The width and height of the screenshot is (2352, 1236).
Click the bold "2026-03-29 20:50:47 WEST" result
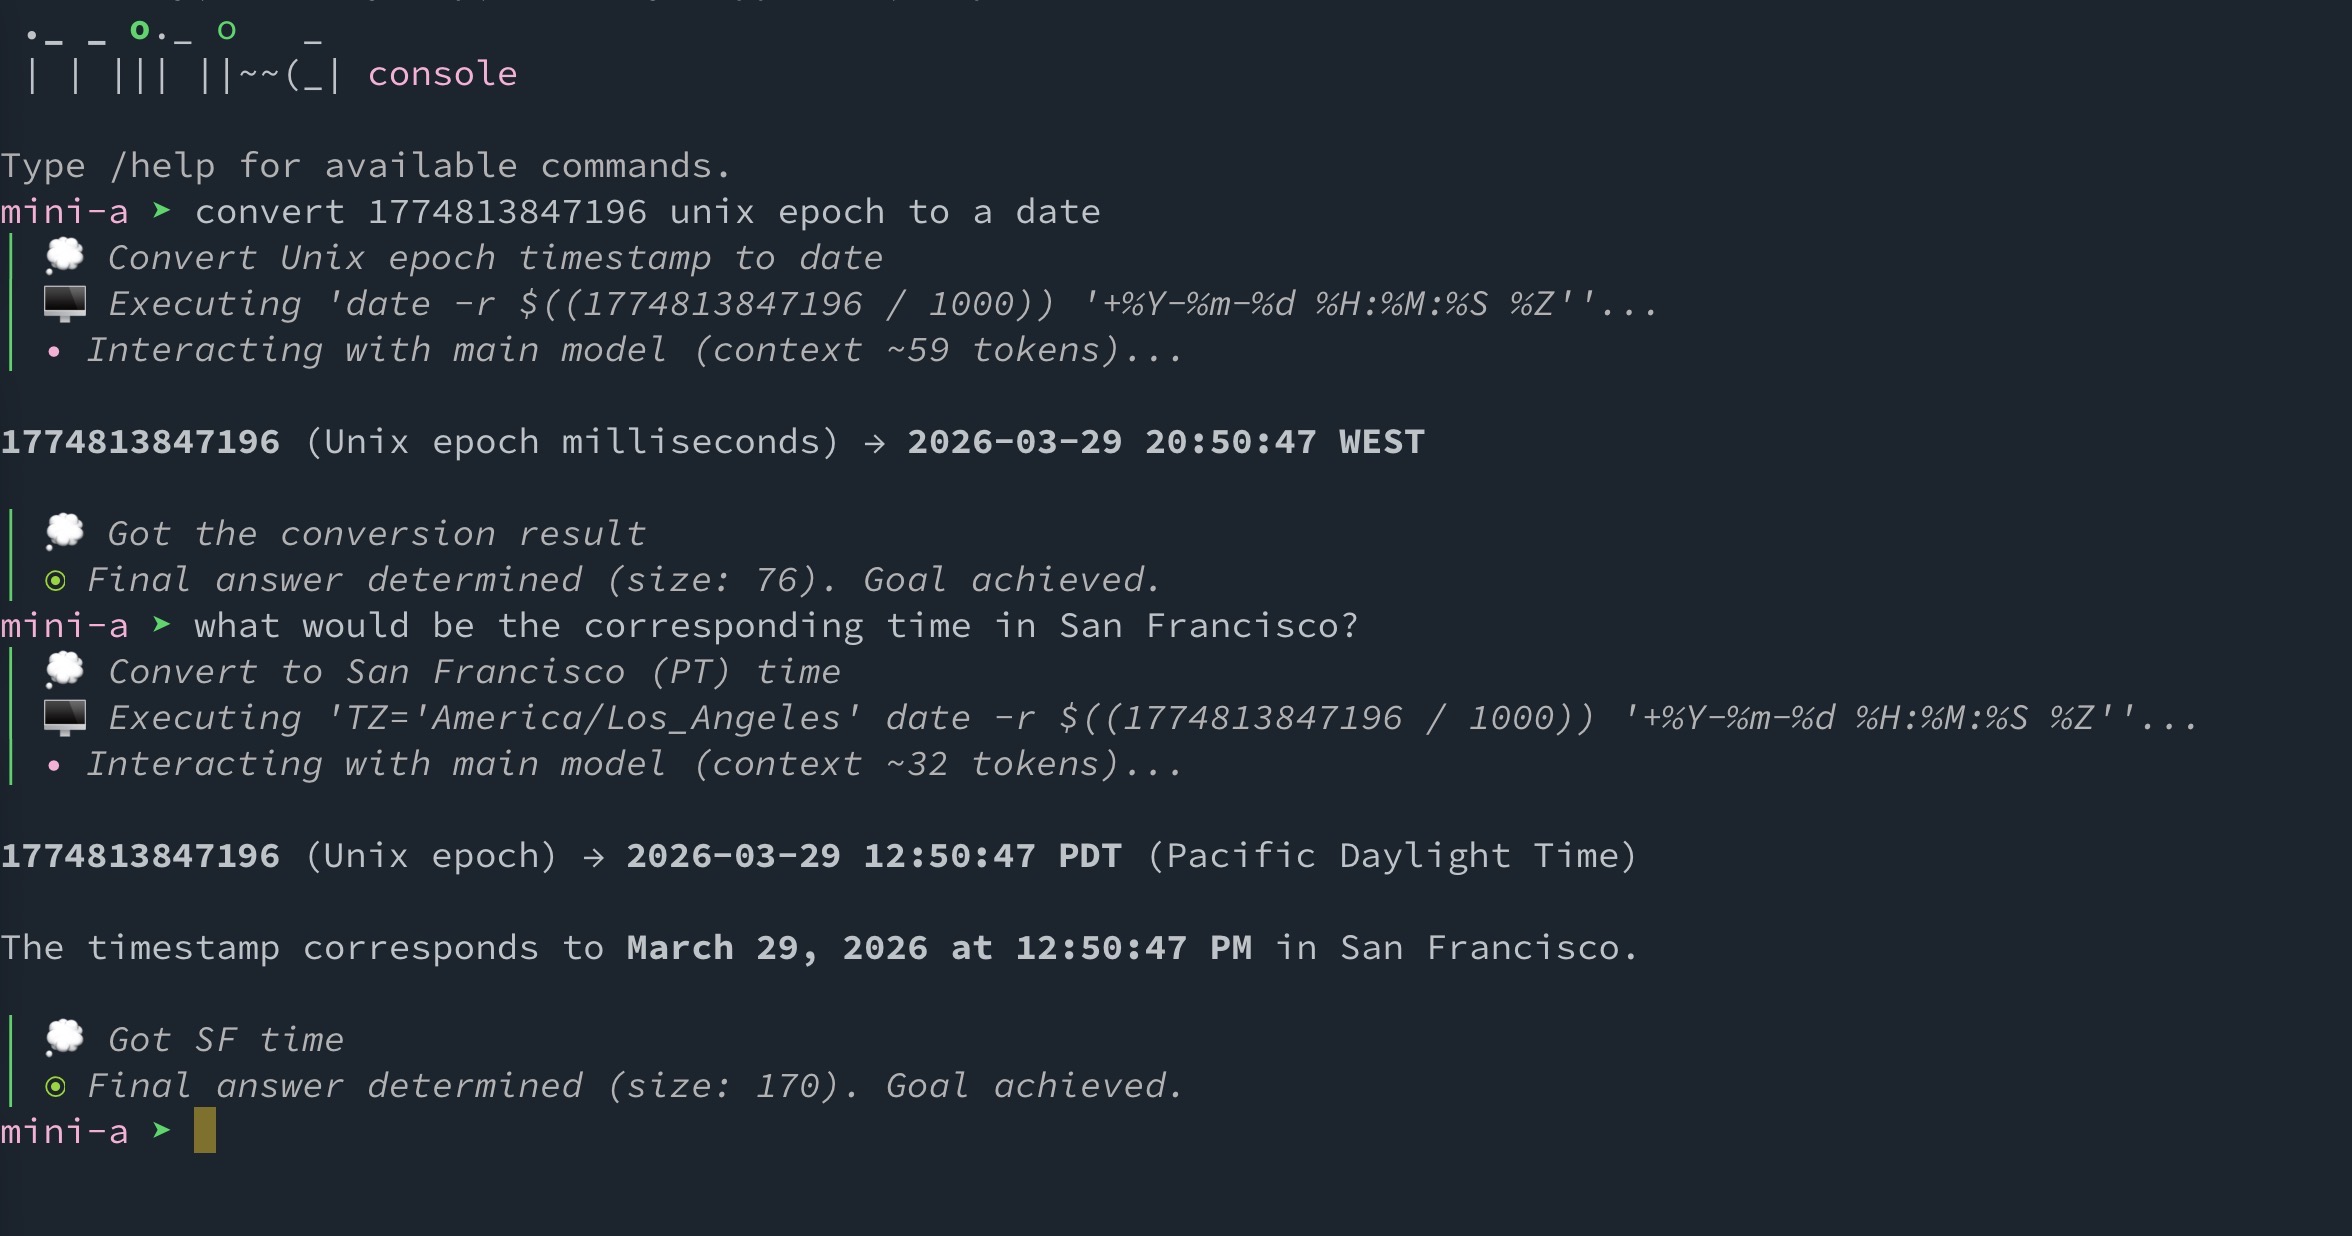point(1165,441)
